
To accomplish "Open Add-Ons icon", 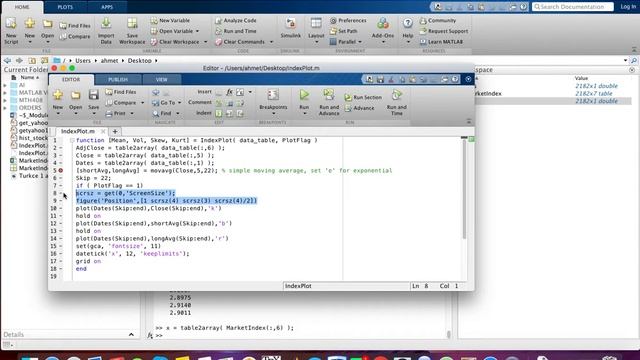I will 383,24.
